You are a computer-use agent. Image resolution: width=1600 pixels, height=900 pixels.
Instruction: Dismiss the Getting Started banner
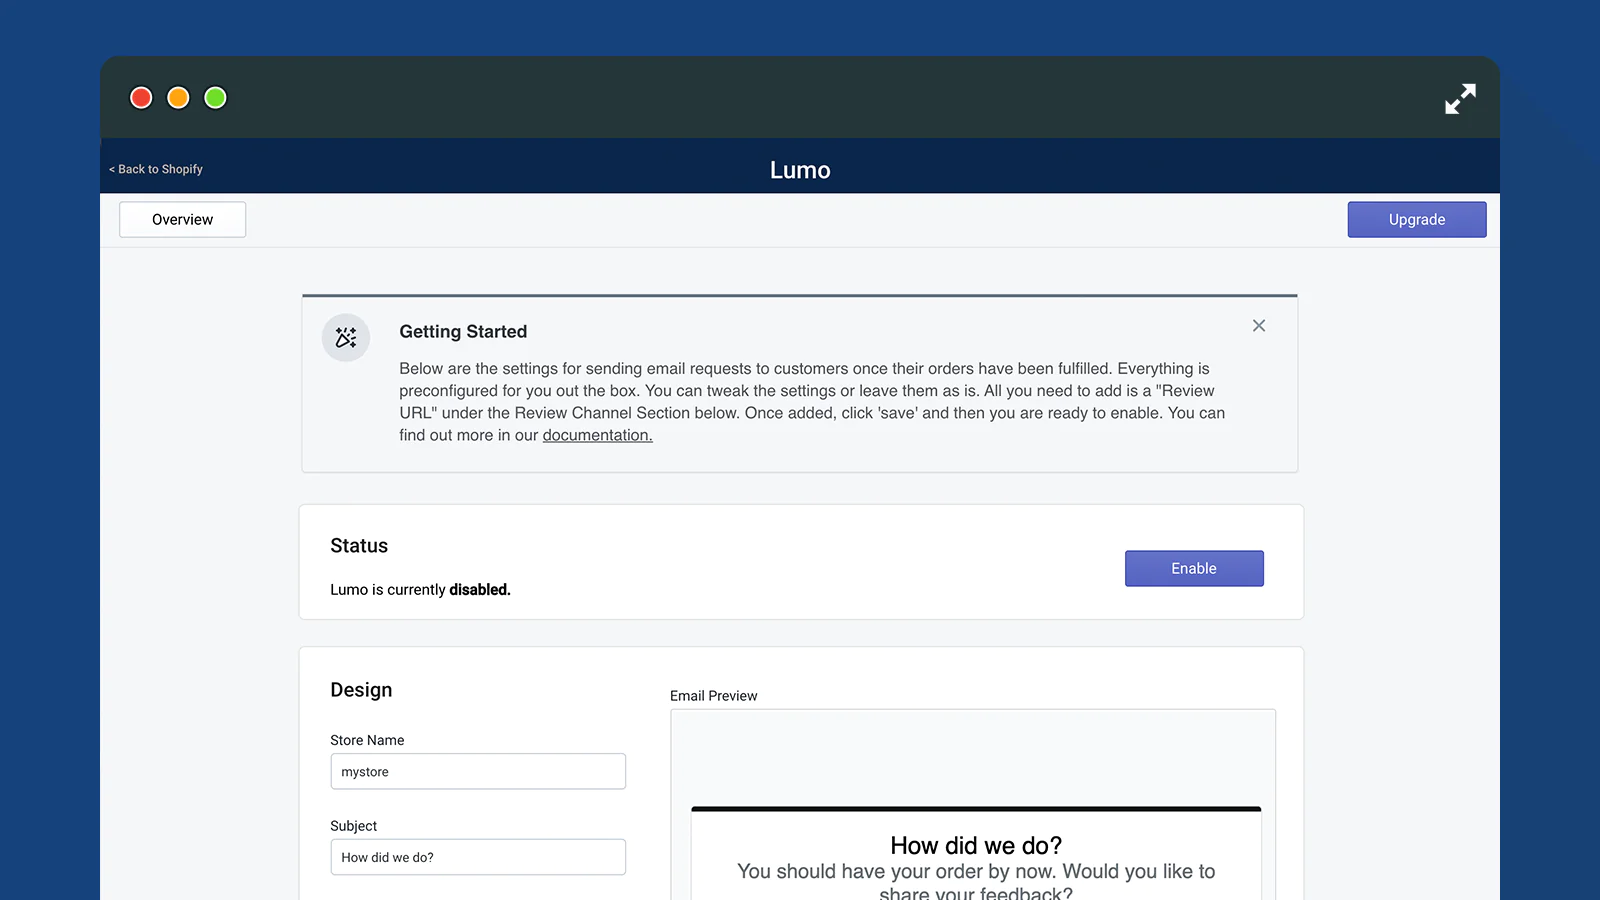point(1259,326)
